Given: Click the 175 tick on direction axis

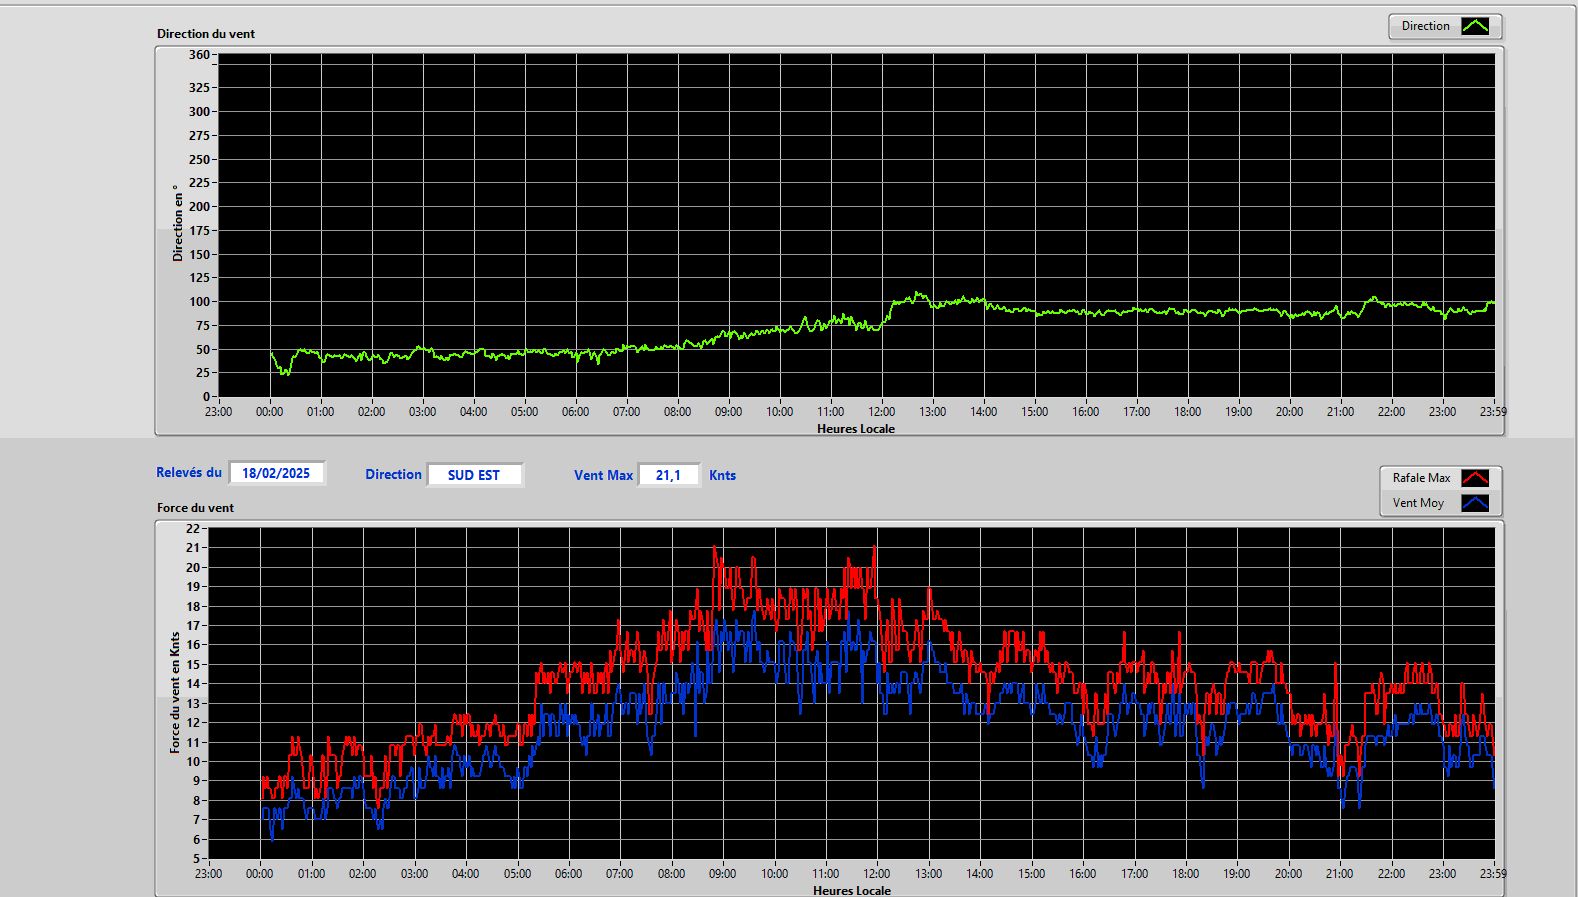Looking at the screenshot, I should (x=199, y=230).
